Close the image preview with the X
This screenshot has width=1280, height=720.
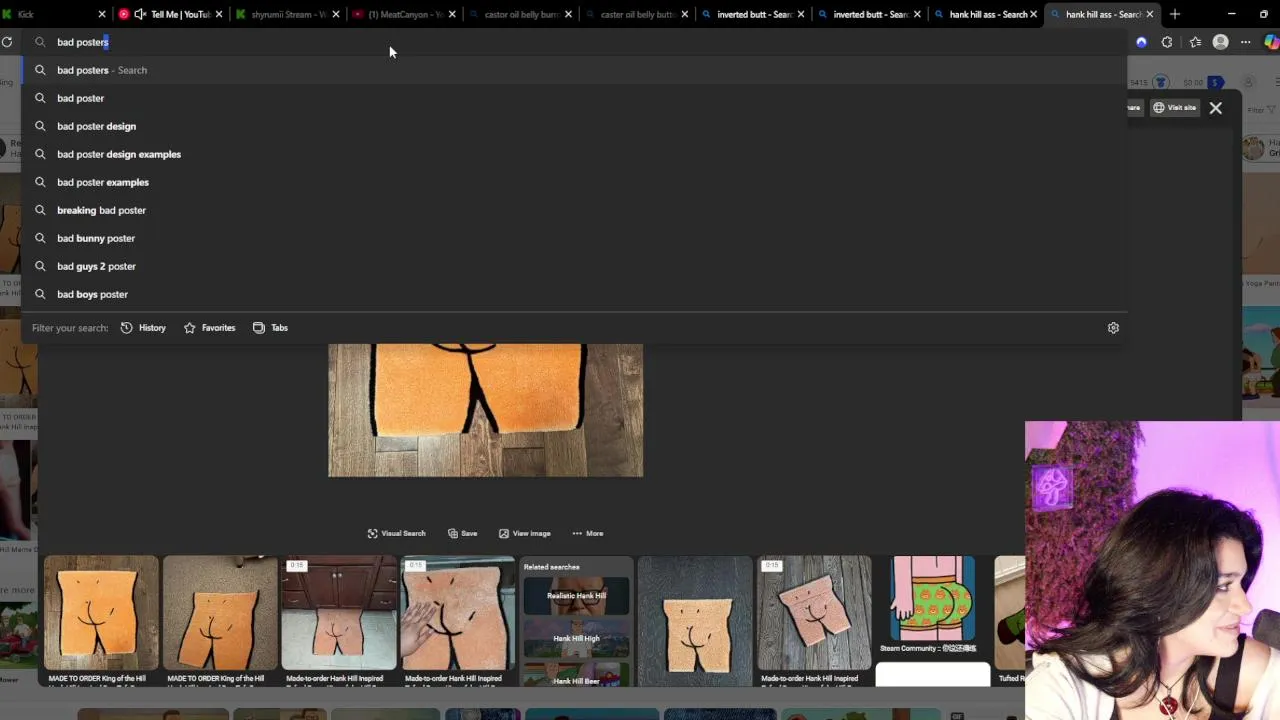tap(1215, 108)
